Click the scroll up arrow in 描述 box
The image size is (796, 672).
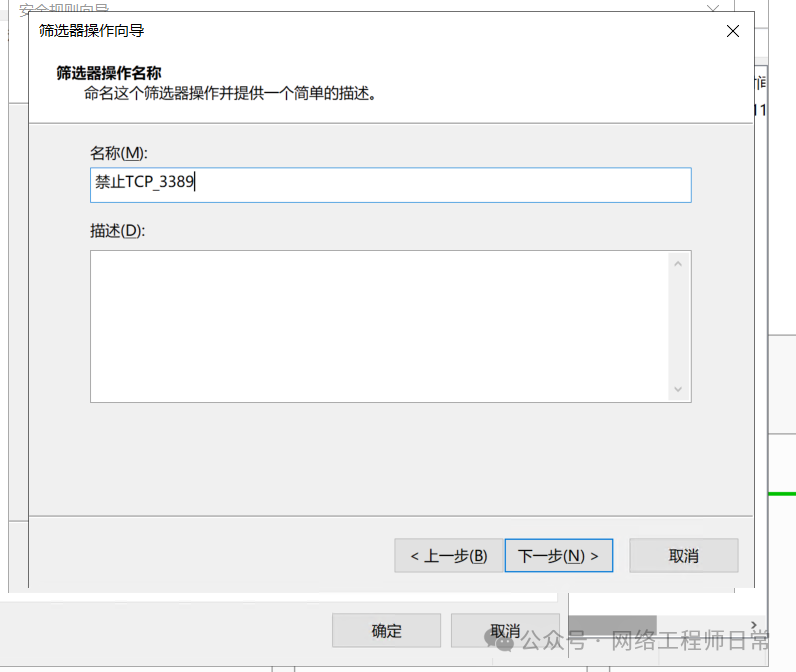tap(678, 264)
